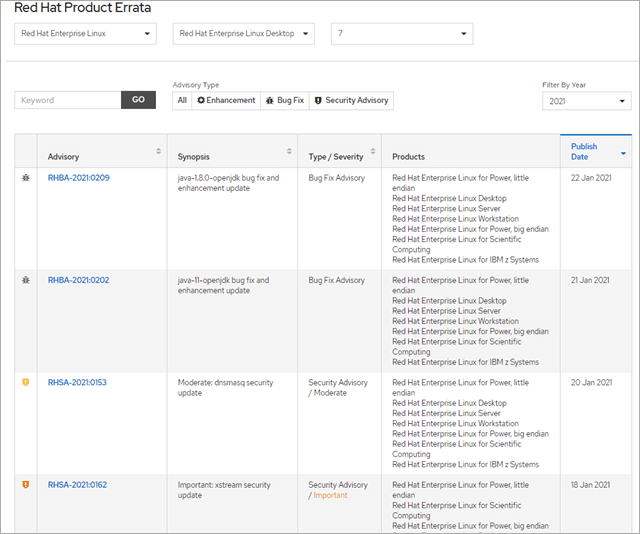640x534 pixels.
Task: Click the Advisory column header text
Action: pos(63,157)
